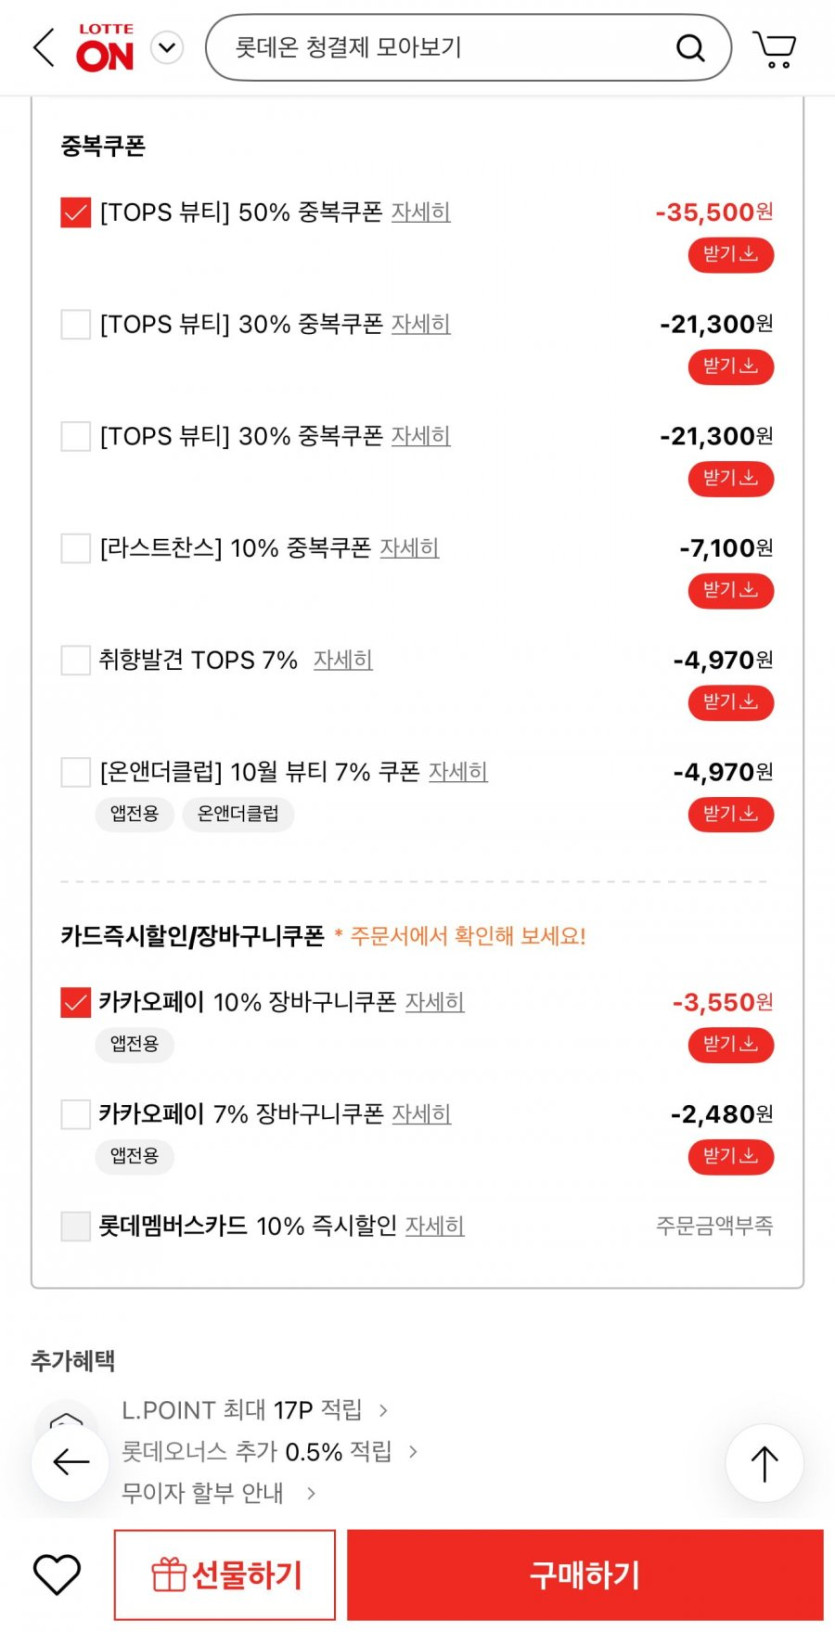Image resolution: width=835 pixels, height=1632 pixels.
Task: Tap the floating left-arrow back button
Action: tap(70, 1462)
